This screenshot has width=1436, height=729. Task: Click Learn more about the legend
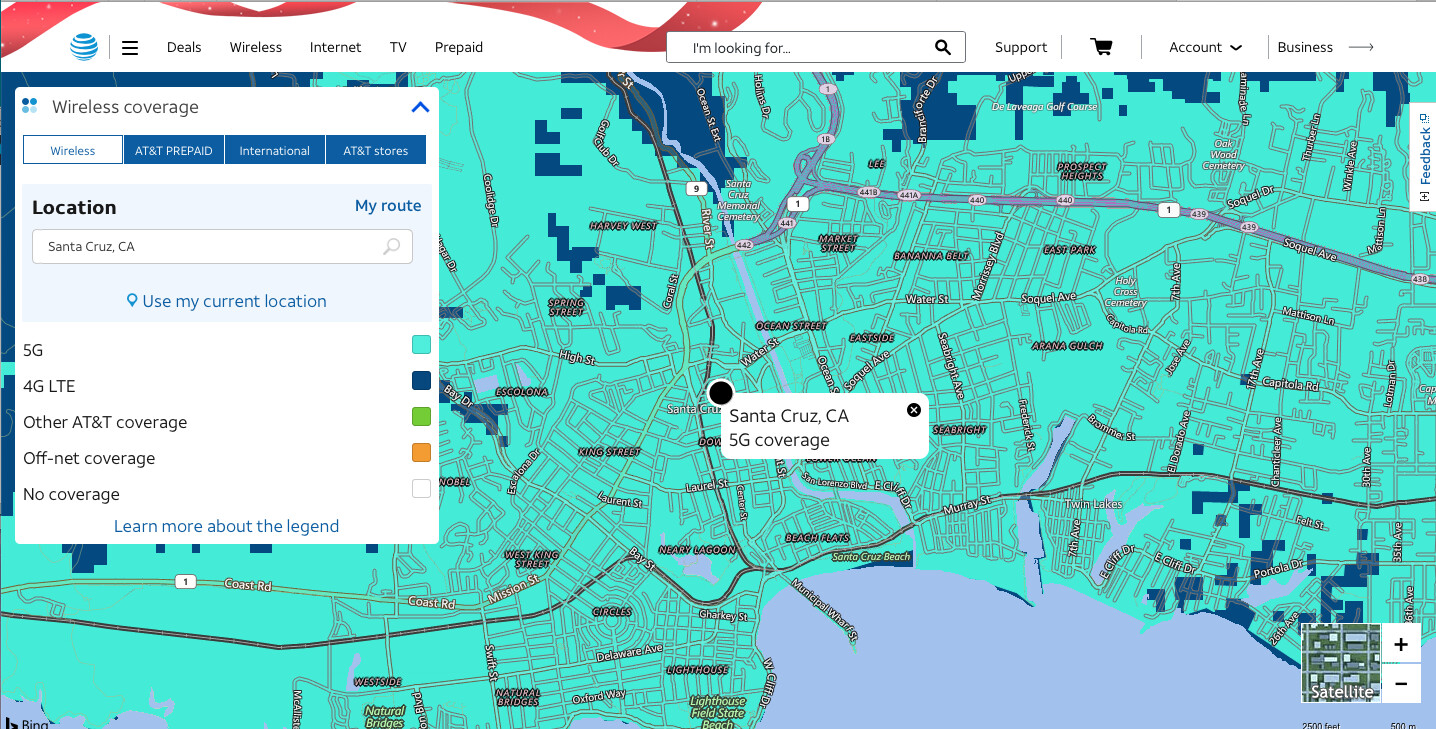(x=226, y=526)
